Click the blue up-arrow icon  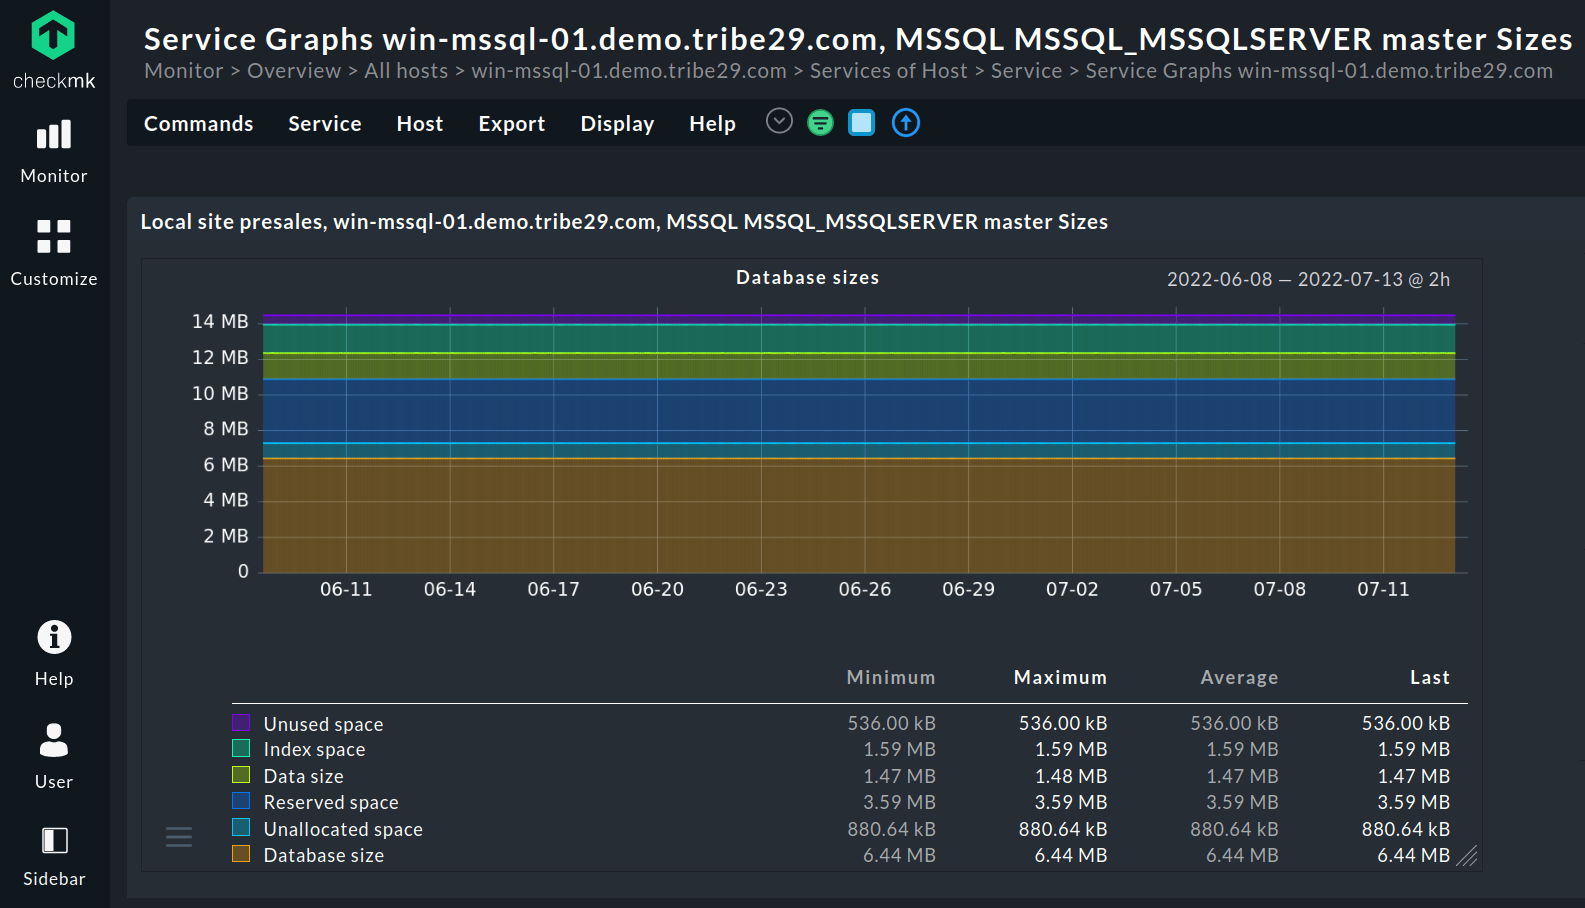pyautogui.click(x=906, y=123)
